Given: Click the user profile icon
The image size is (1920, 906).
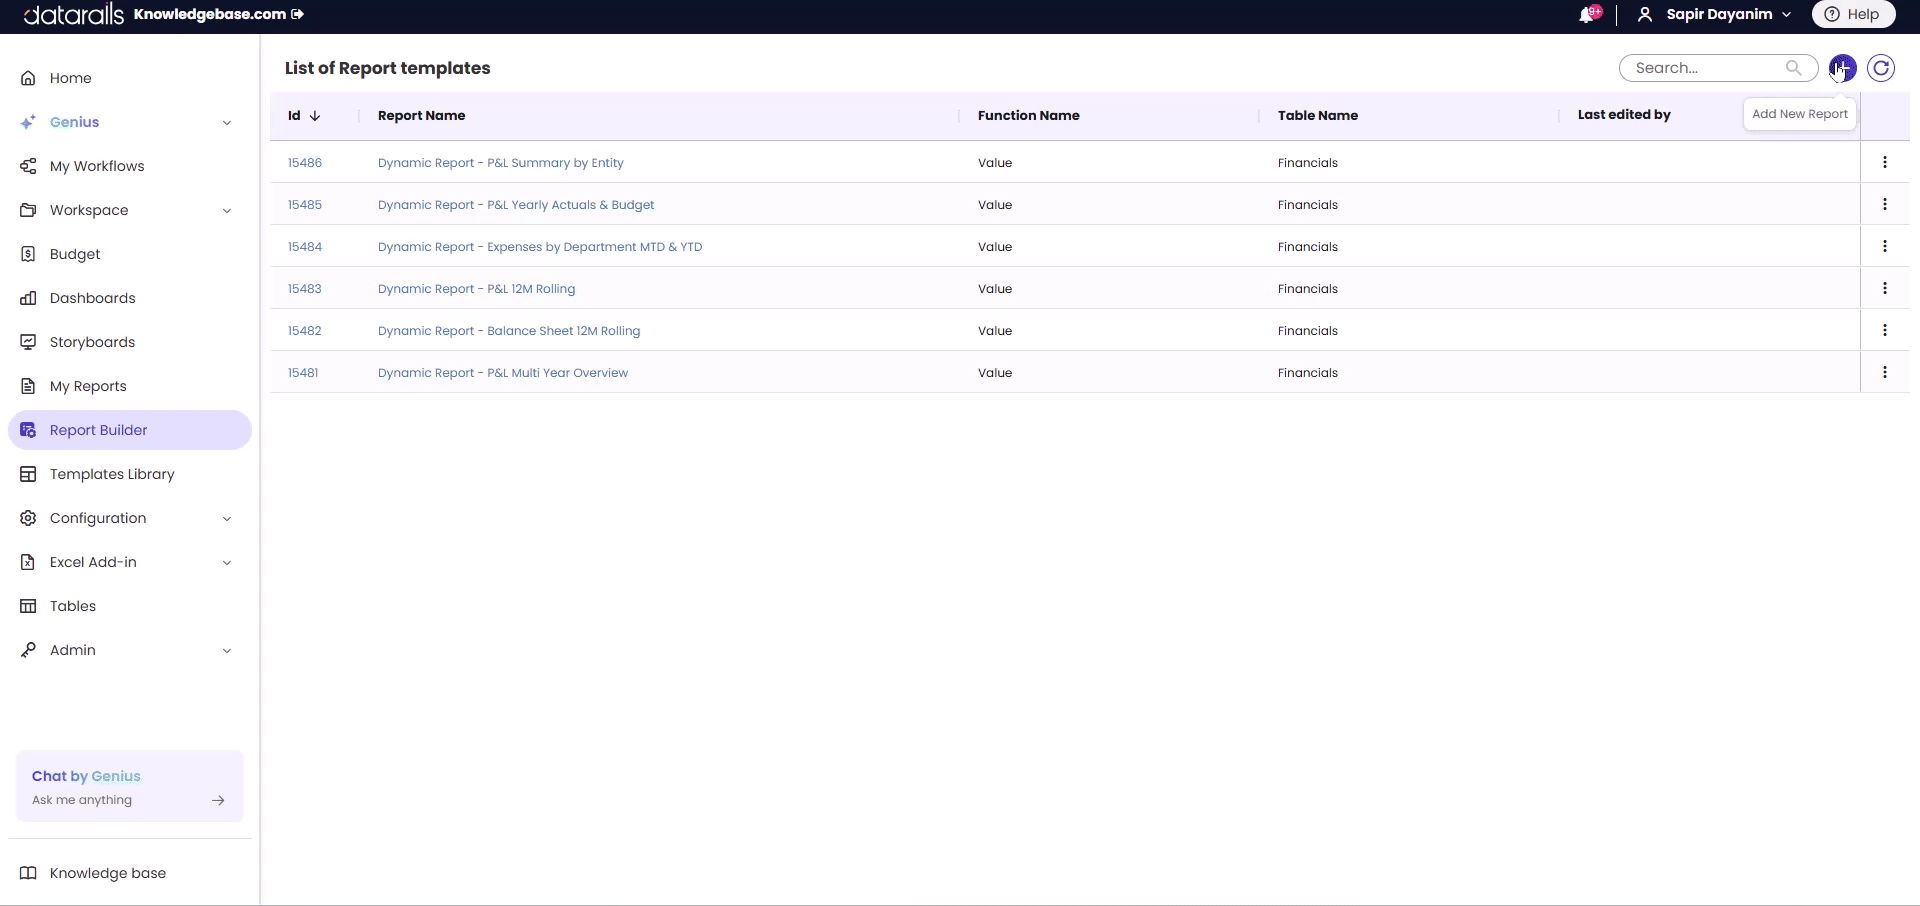Looking at the screenshot, I should 1644,14.
